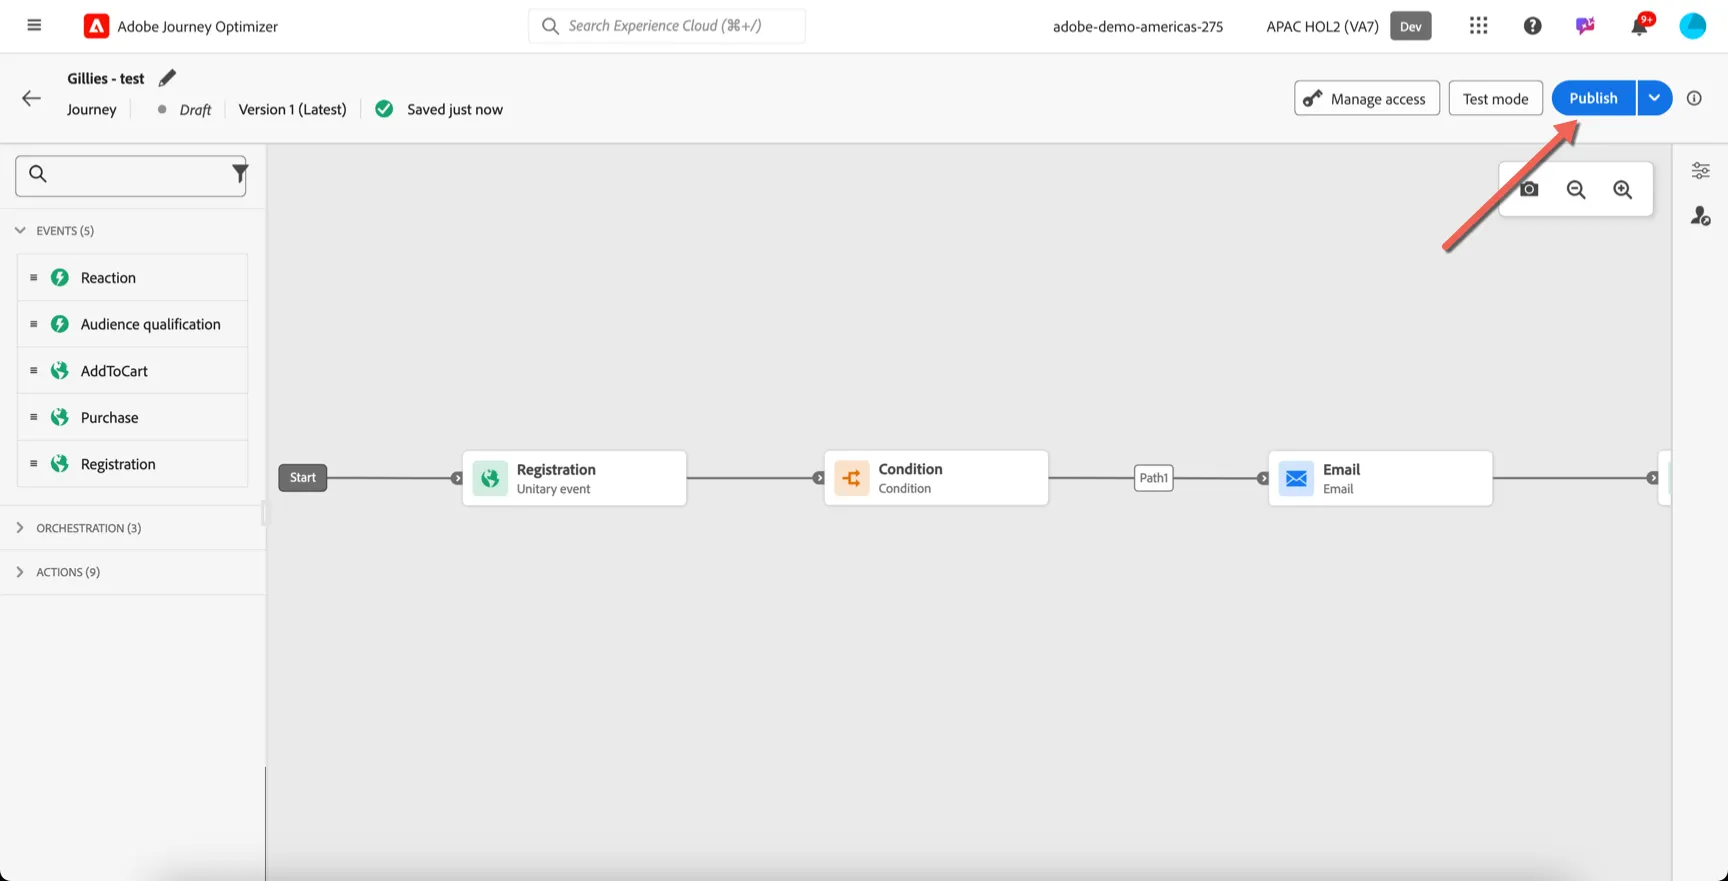Open the Publish options dropdown arrow
Image resolution: width=1728 pixels, height=881 pixels.
1655,98
